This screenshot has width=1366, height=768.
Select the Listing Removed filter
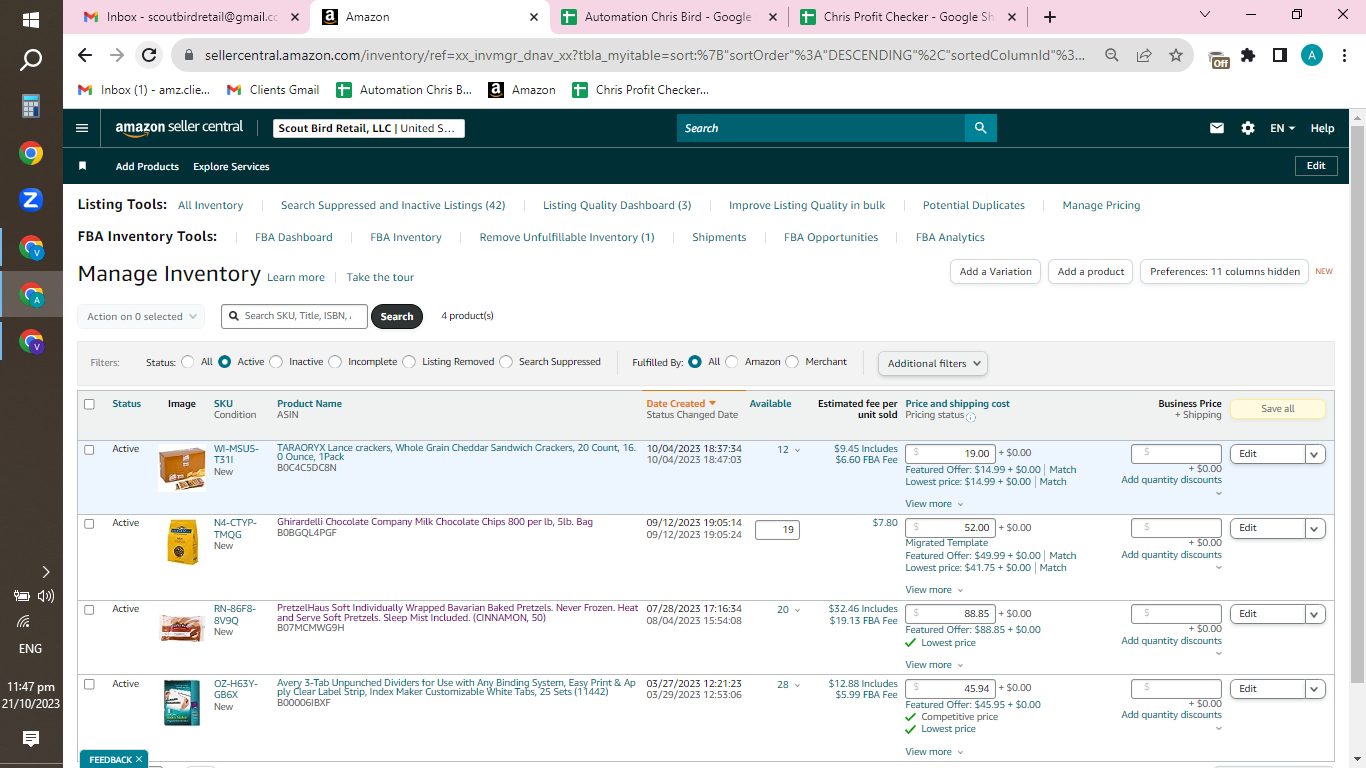409,362
